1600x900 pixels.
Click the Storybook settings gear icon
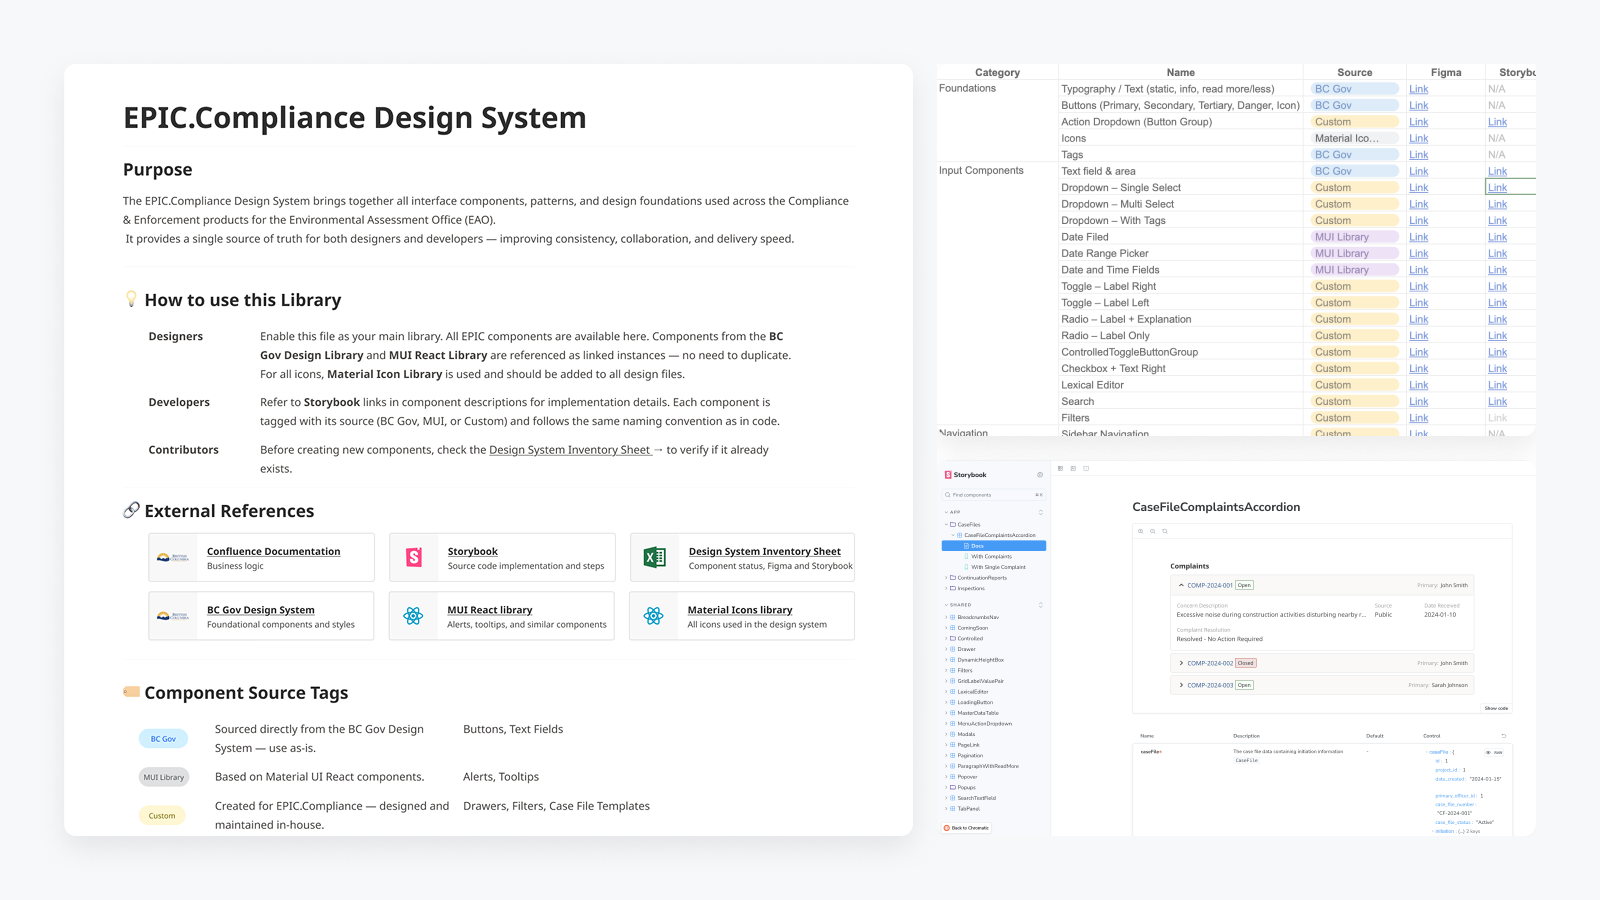click(x=1040, y=475)
